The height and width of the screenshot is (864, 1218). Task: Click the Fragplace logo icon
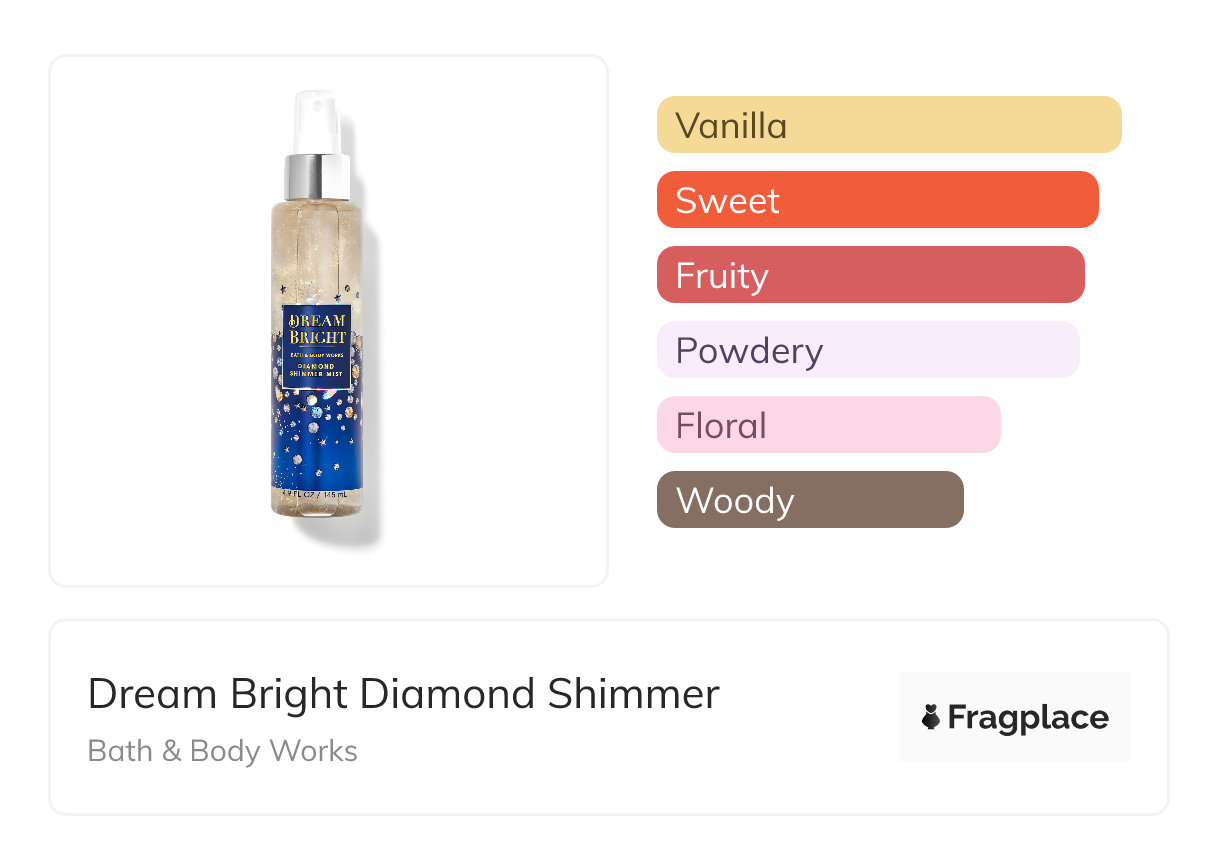pos(931,717)
